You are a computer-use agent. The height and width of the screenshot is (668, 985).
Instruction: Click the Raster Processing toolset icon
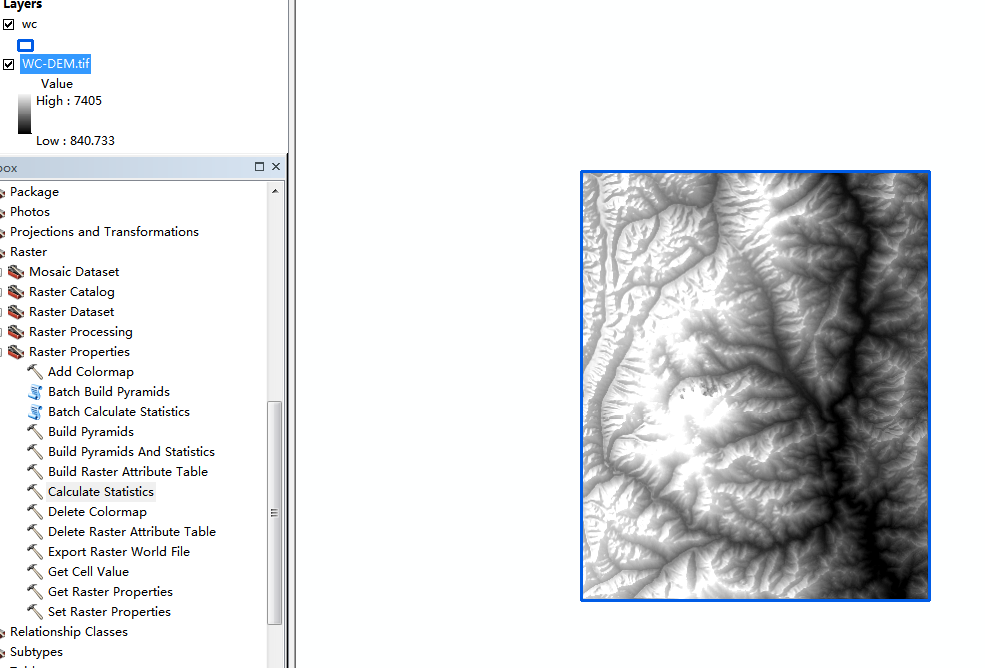[x=16, y=332]
